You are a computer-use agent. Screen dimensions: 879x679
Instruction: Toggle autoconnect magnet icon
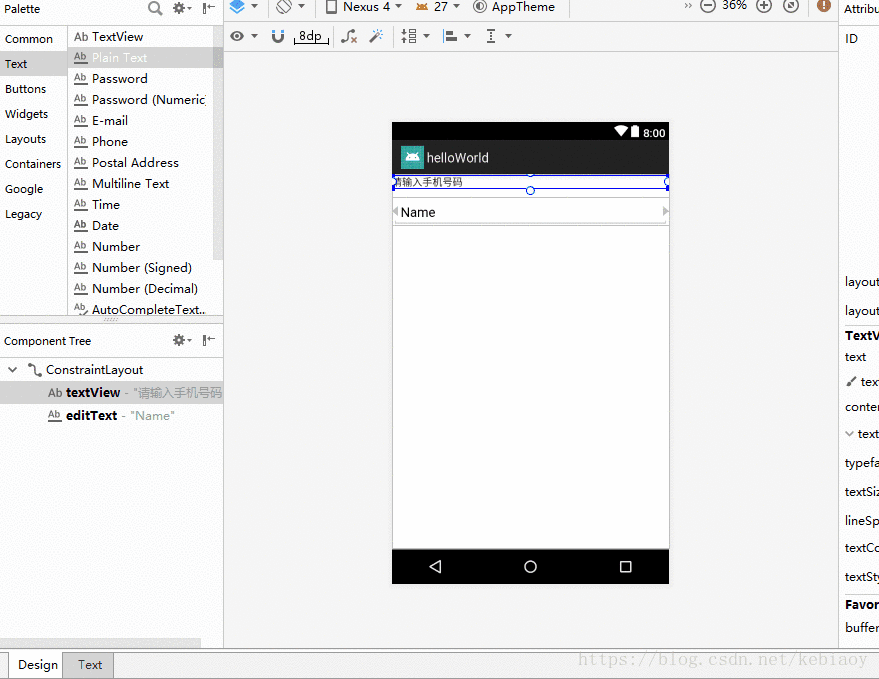[277, 36]
